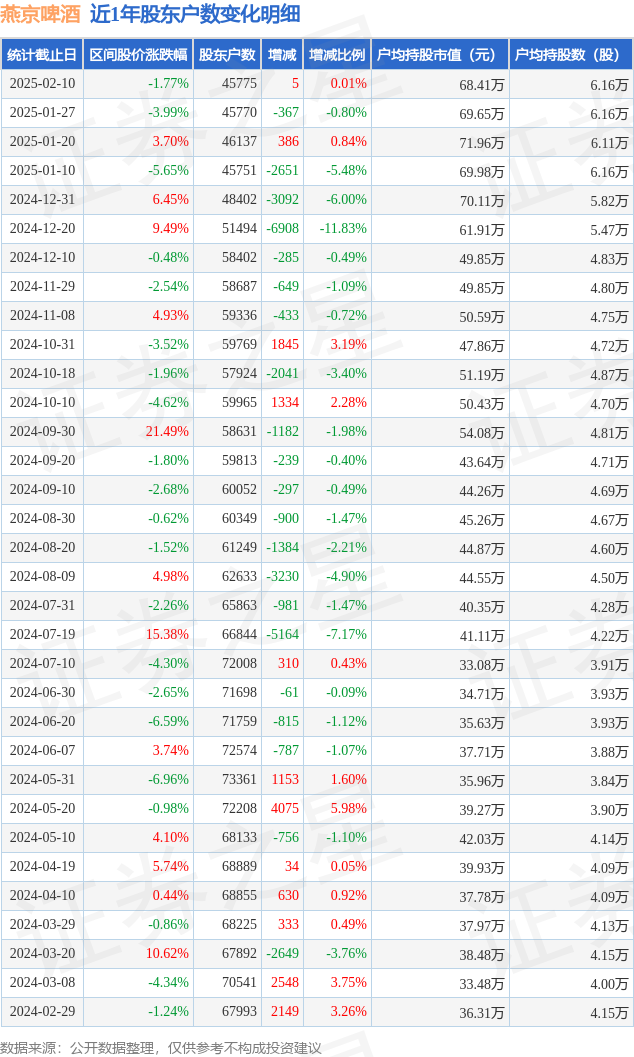Viewport: 634px width, 1057px height.
Task: Select the 2025-02-10 date cell
Action: 42,84
